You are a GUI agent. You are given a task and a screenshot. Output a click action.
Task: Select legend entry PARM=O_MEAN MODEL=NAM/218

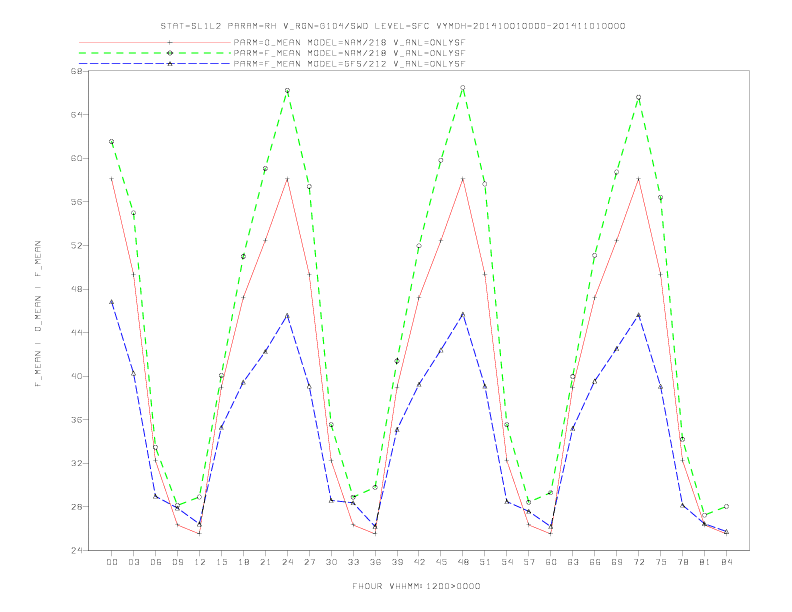349,42
